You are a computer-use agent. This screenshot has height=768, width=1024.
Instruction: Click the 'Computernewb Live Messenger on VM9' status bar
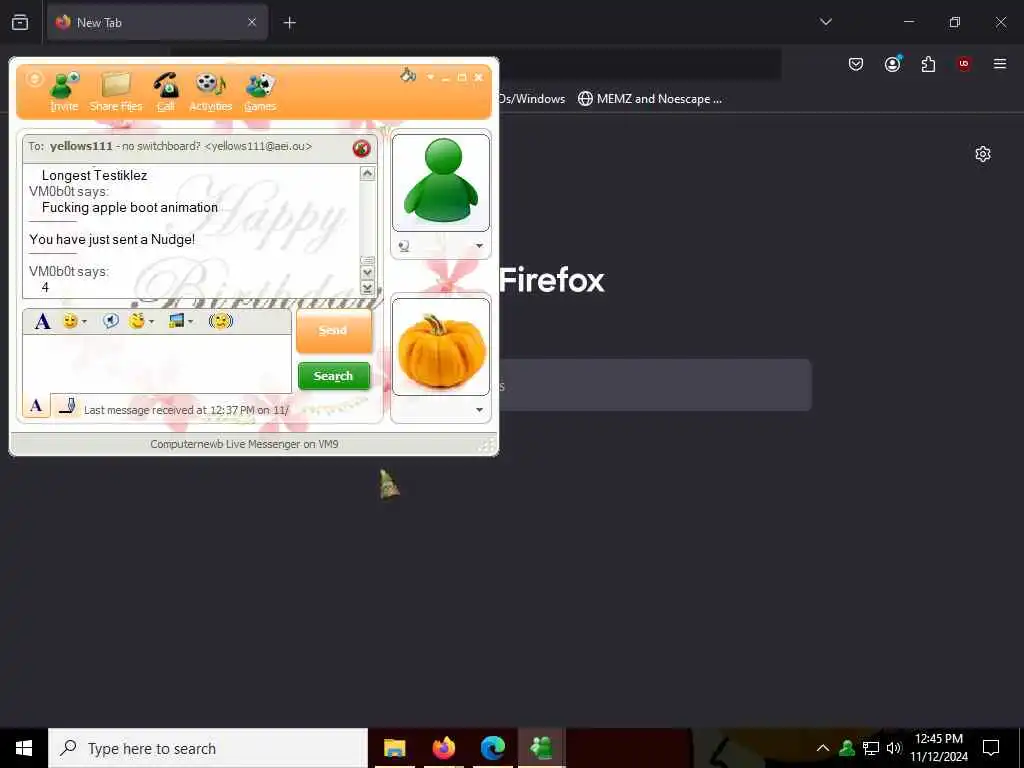tap(244, 444)
